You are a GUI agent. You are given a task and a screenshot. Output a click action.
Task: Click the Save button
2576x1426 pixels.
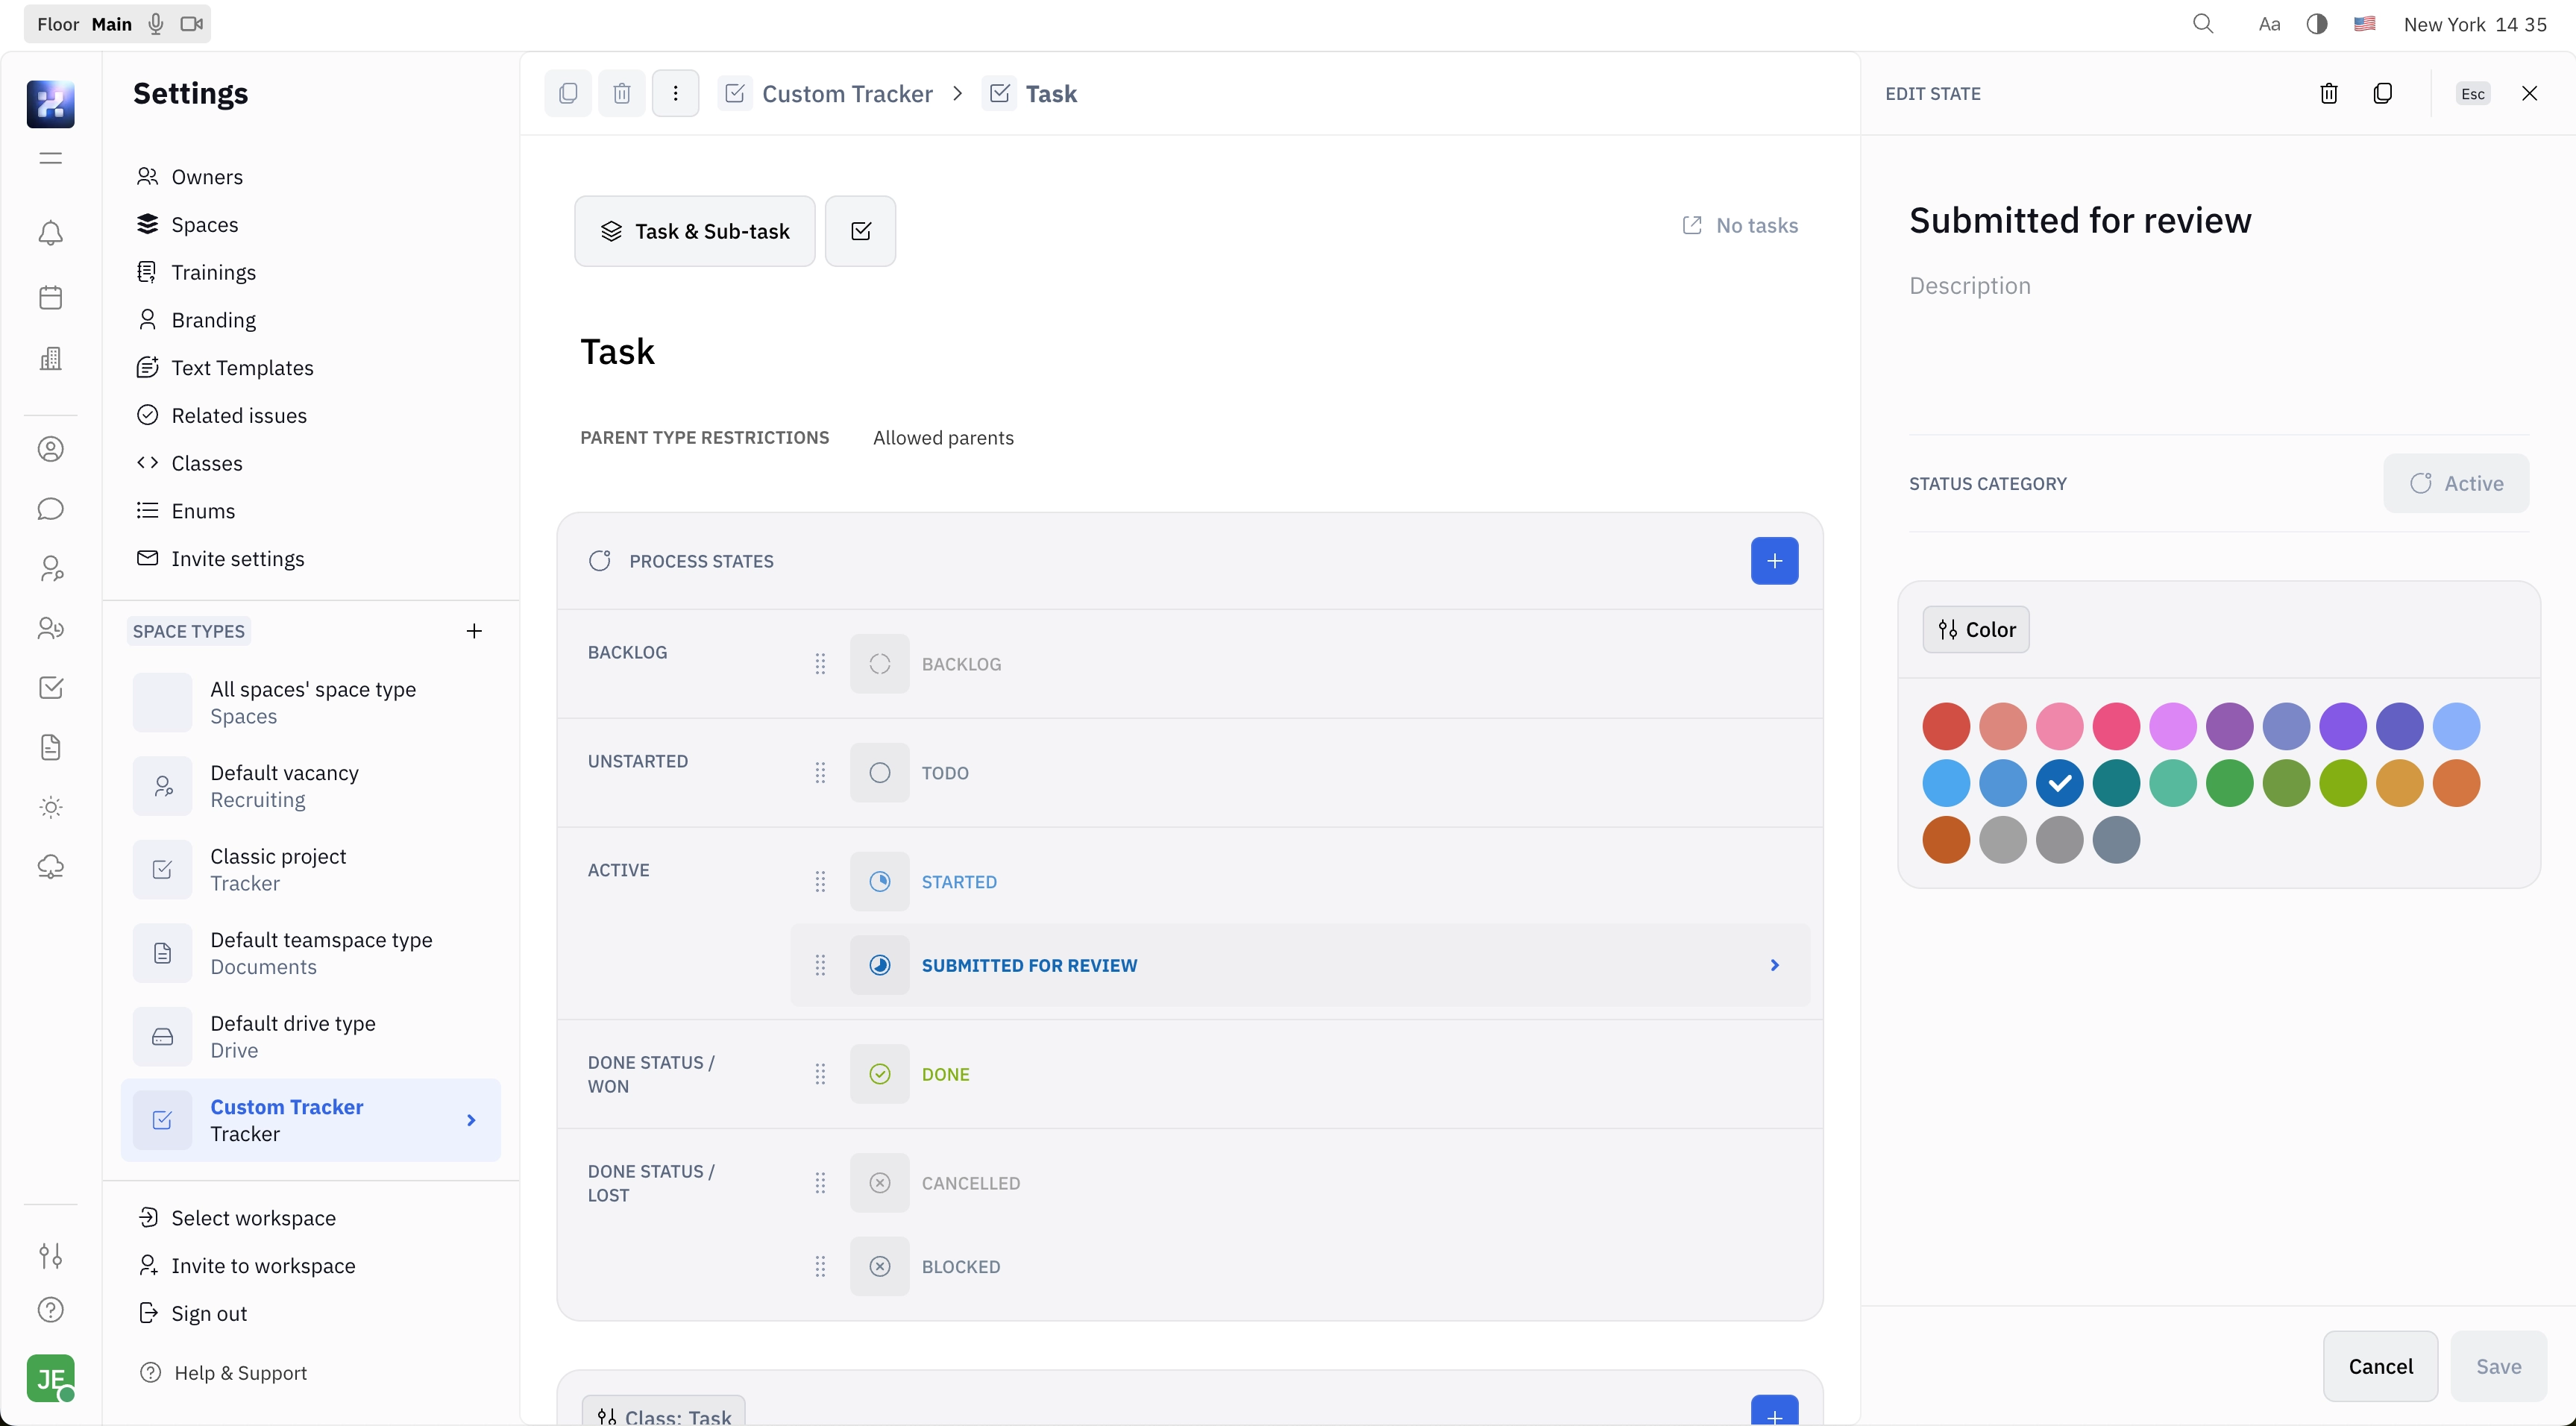2499,1367
